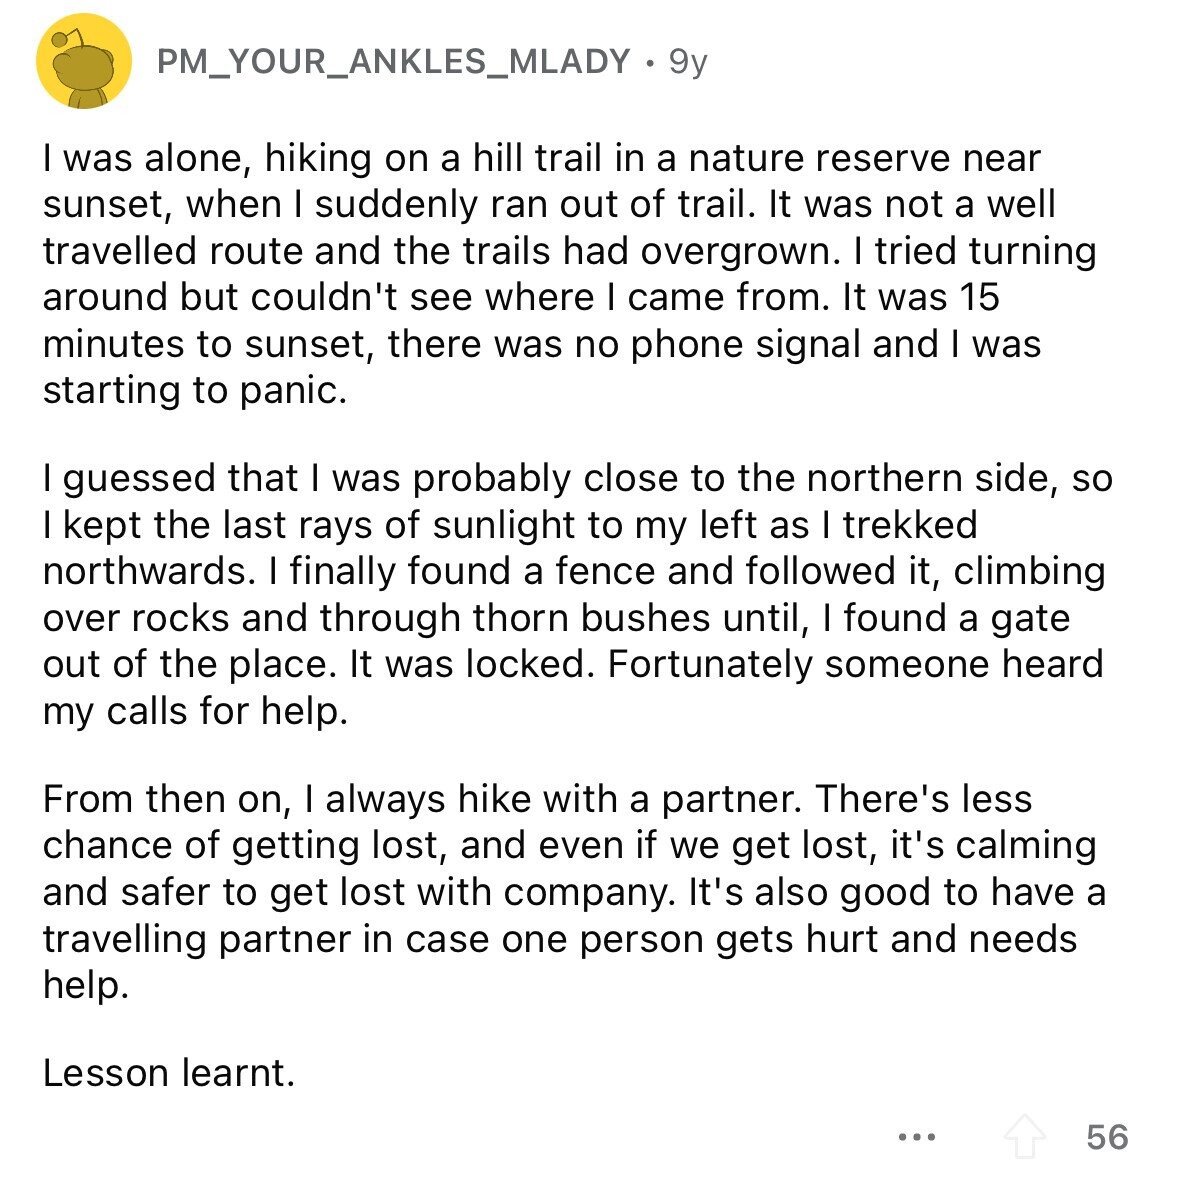Click the line ending 'starting to panic.'
This screenshot has height=1178, width=1179.
tap(195, 391)
